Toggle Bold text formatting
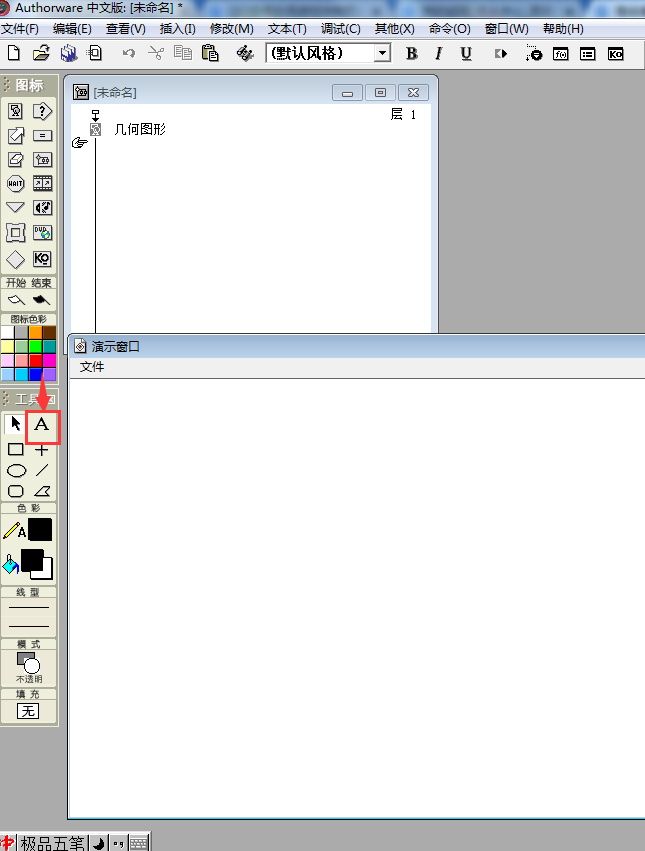 point(411,54)
